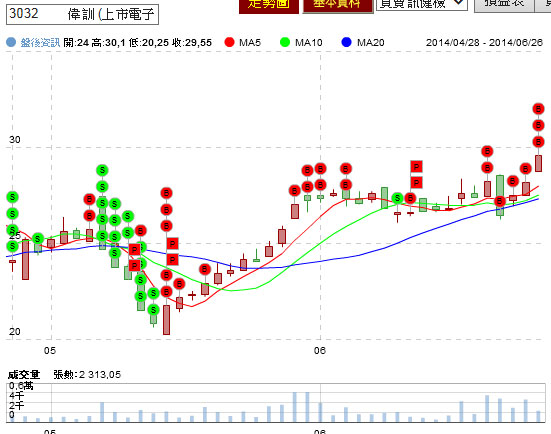Click the date range 2014/04/28 - 2014/06/26

484,43
